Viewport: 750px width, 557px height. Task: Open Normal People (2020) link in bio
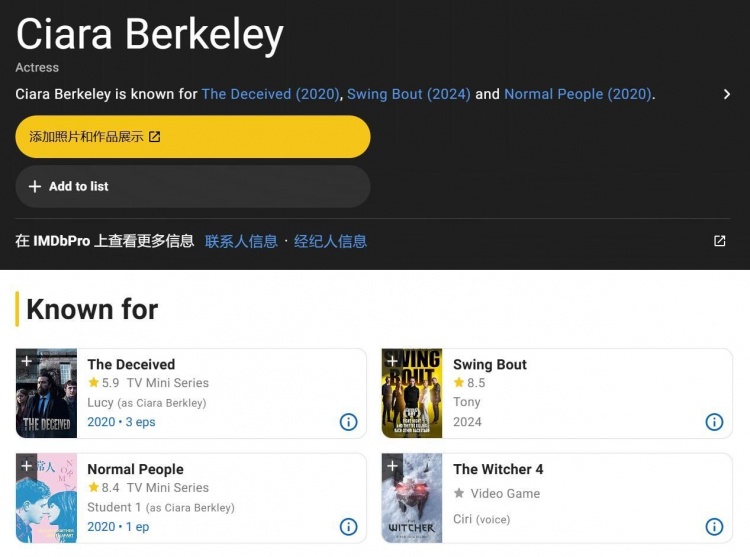click(578, 94)
